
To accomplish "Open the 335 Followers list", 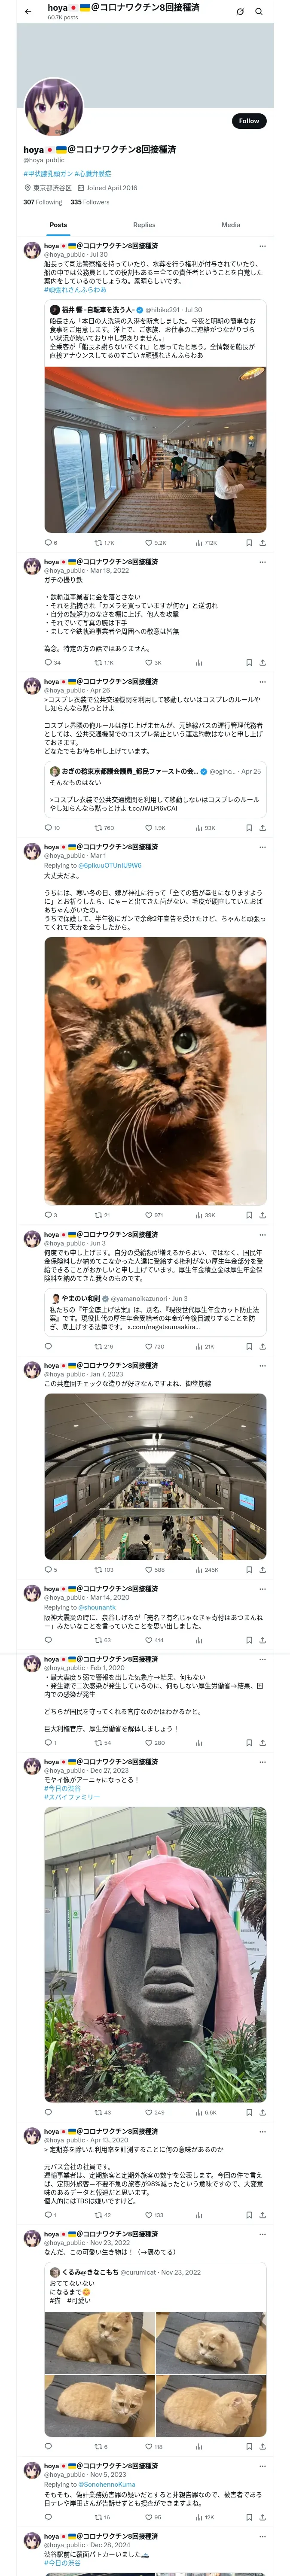I will pyautogui.click(x=90, y=202).
